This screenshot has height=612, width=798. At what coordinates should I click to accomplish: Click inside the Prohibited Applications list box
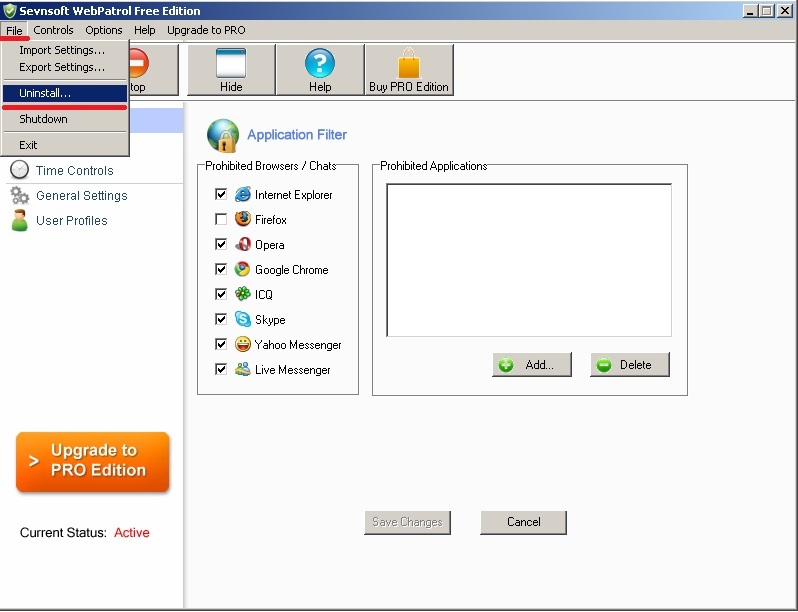(528, 260)
